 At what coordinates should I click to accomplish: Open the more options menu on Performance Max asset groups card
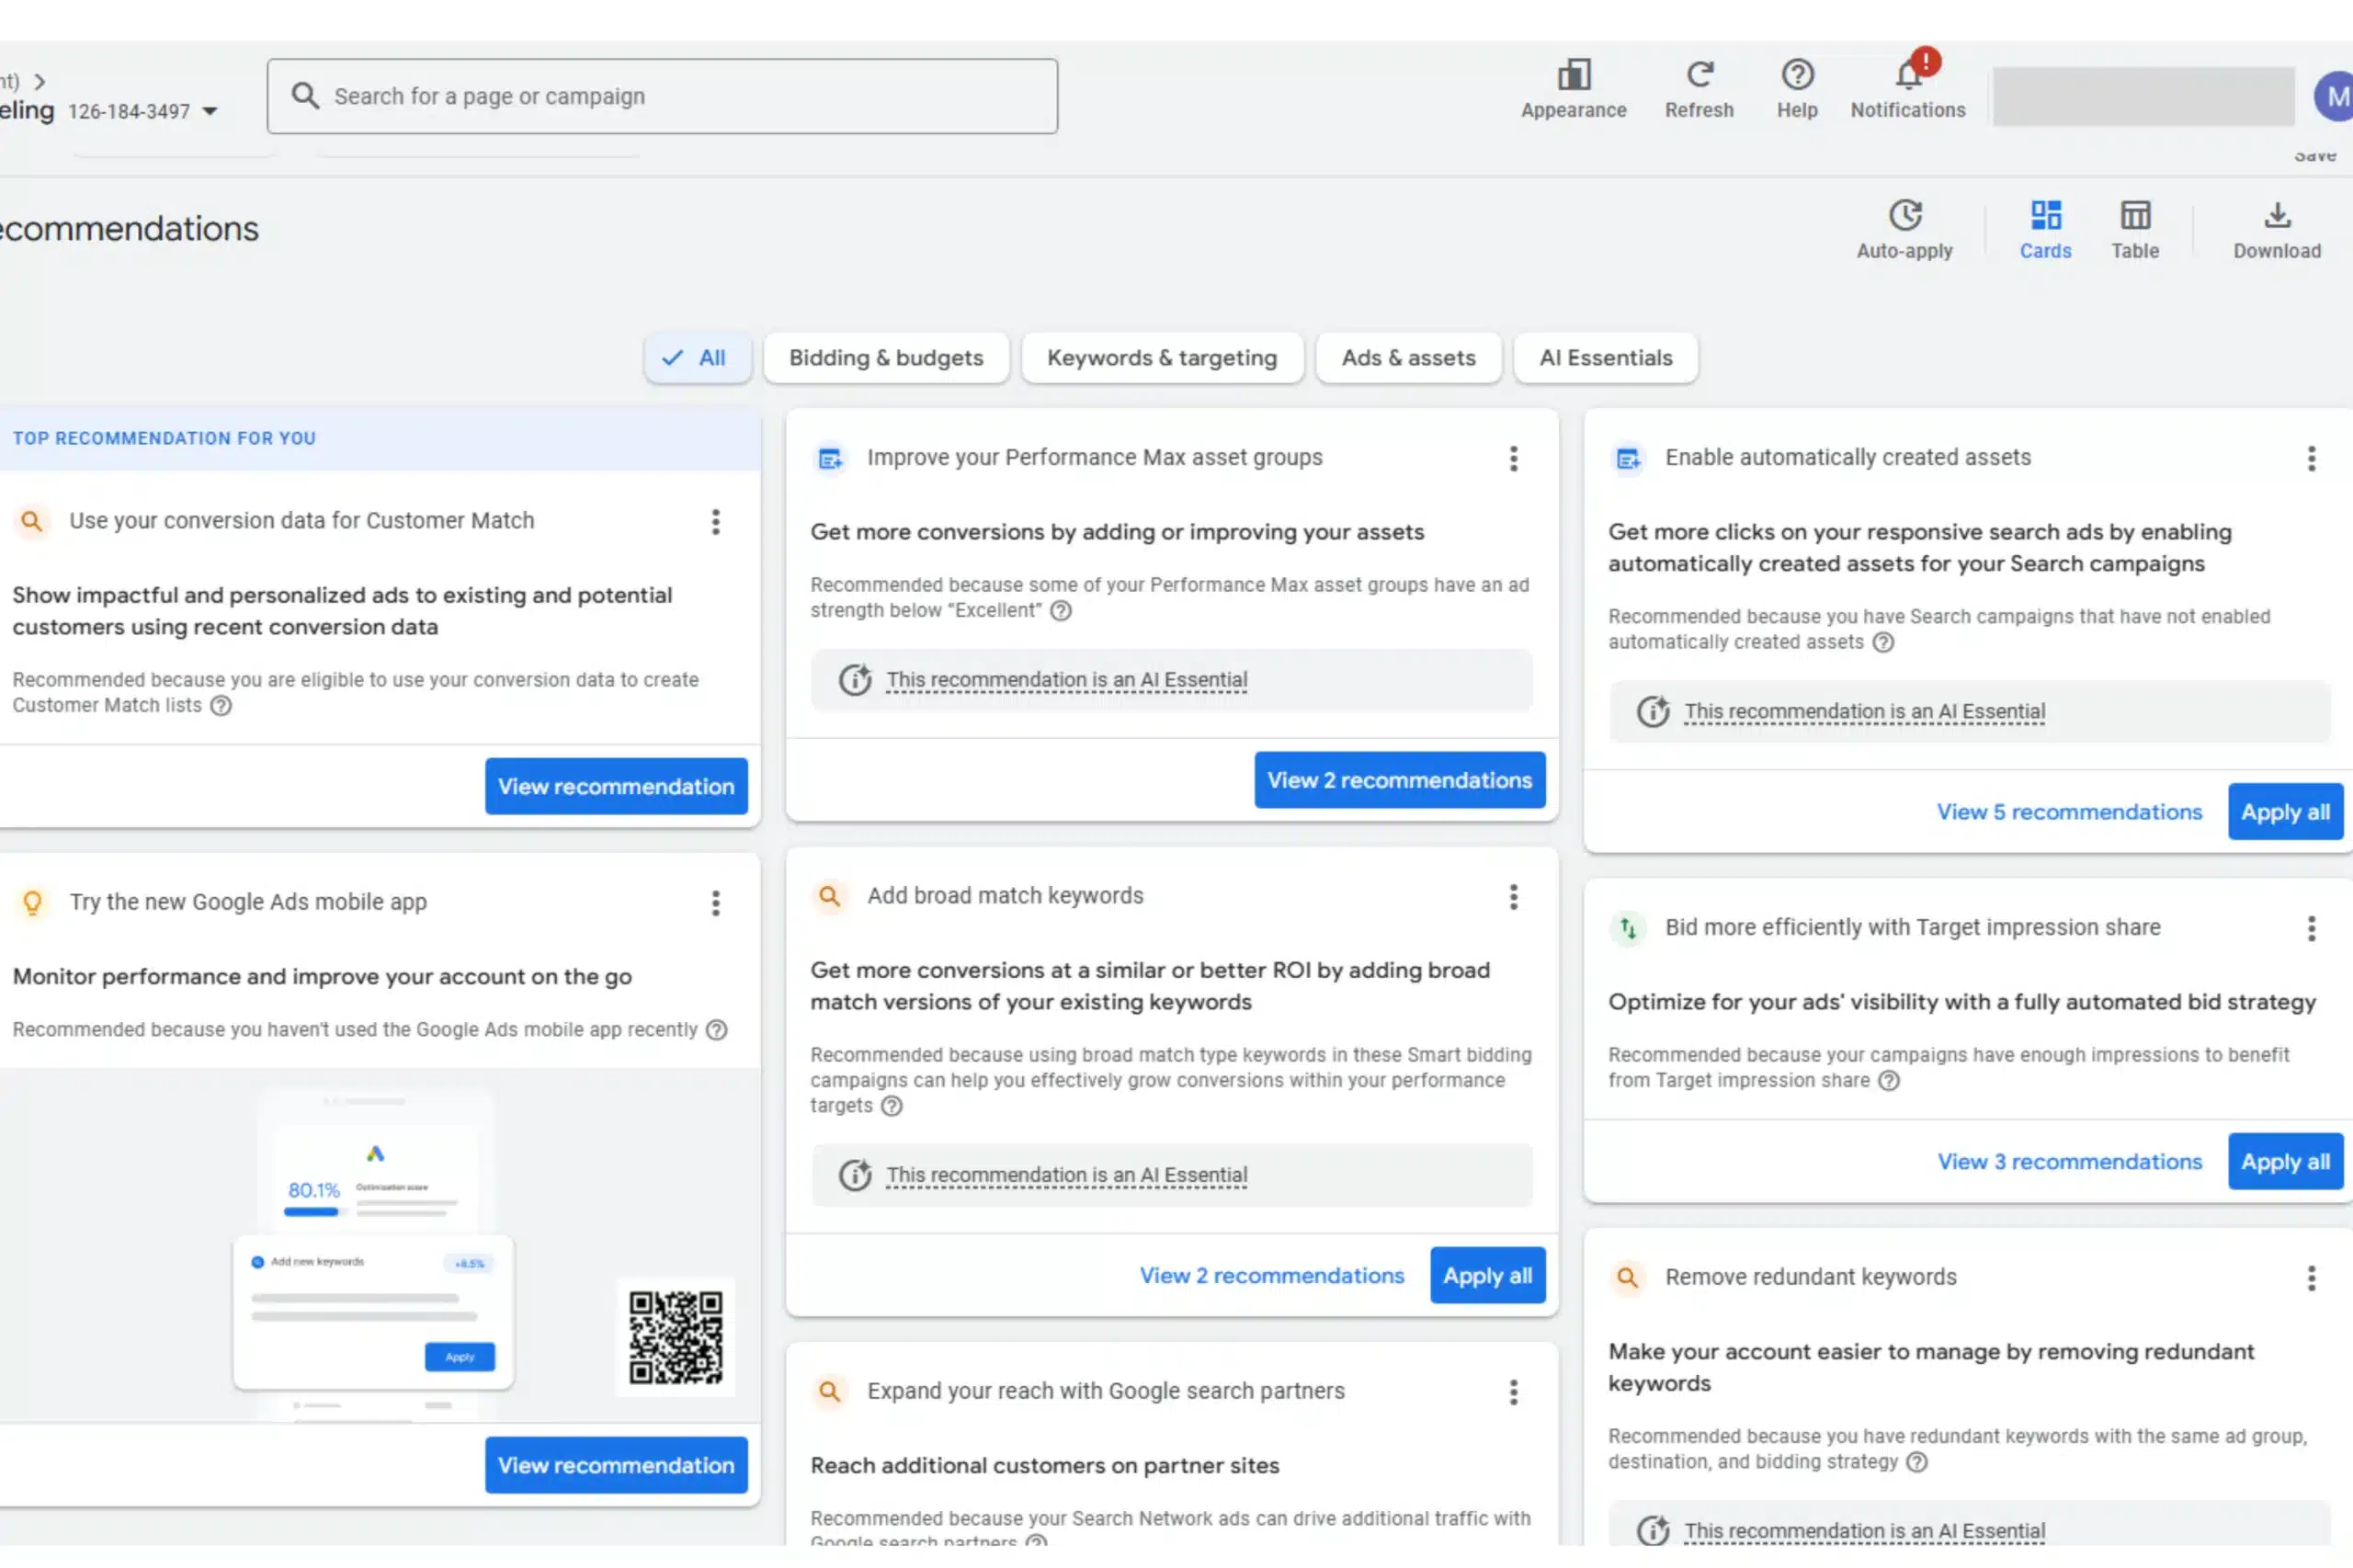point(1513,459)
